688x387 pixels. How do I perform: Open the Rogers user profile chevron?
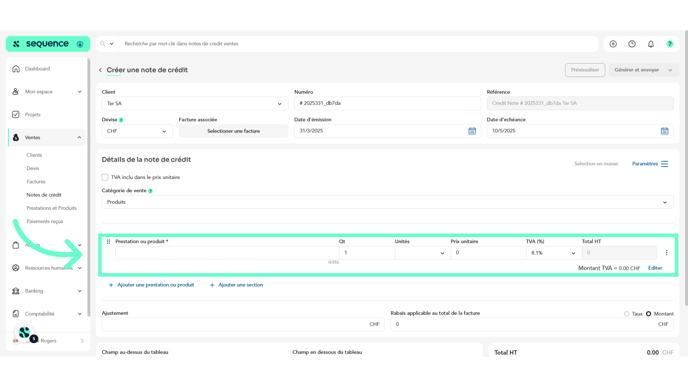82,341
